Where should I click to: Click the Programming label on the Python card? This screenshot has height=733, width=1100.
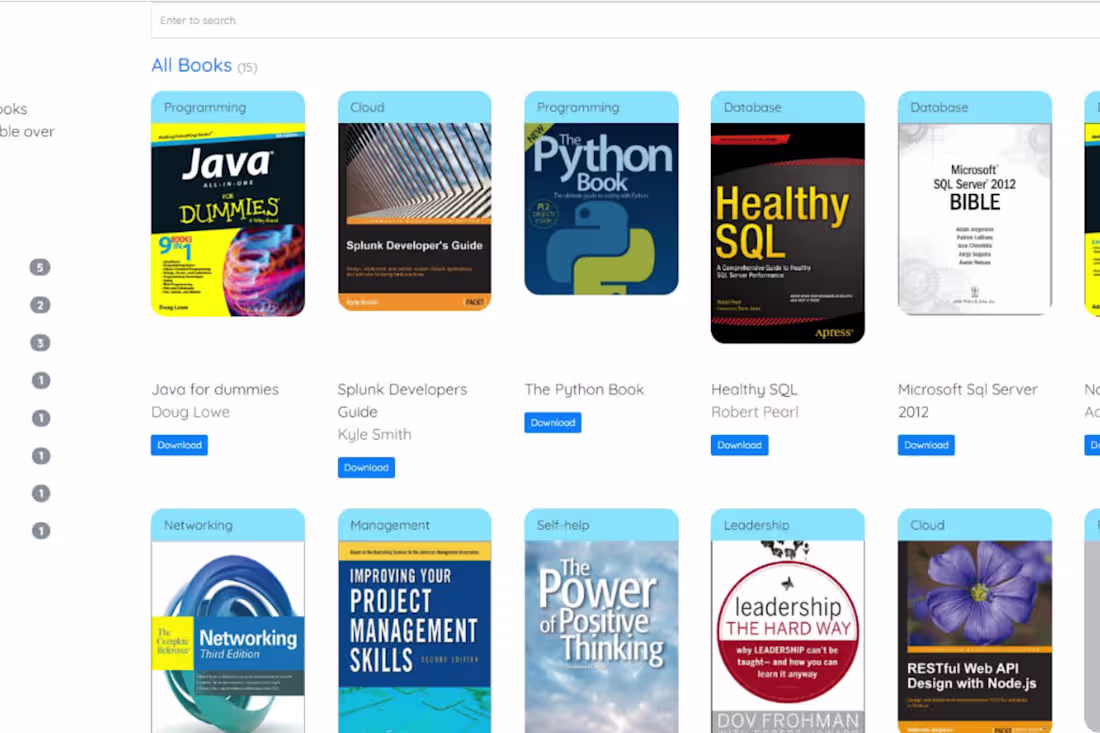tap(578, 107)
